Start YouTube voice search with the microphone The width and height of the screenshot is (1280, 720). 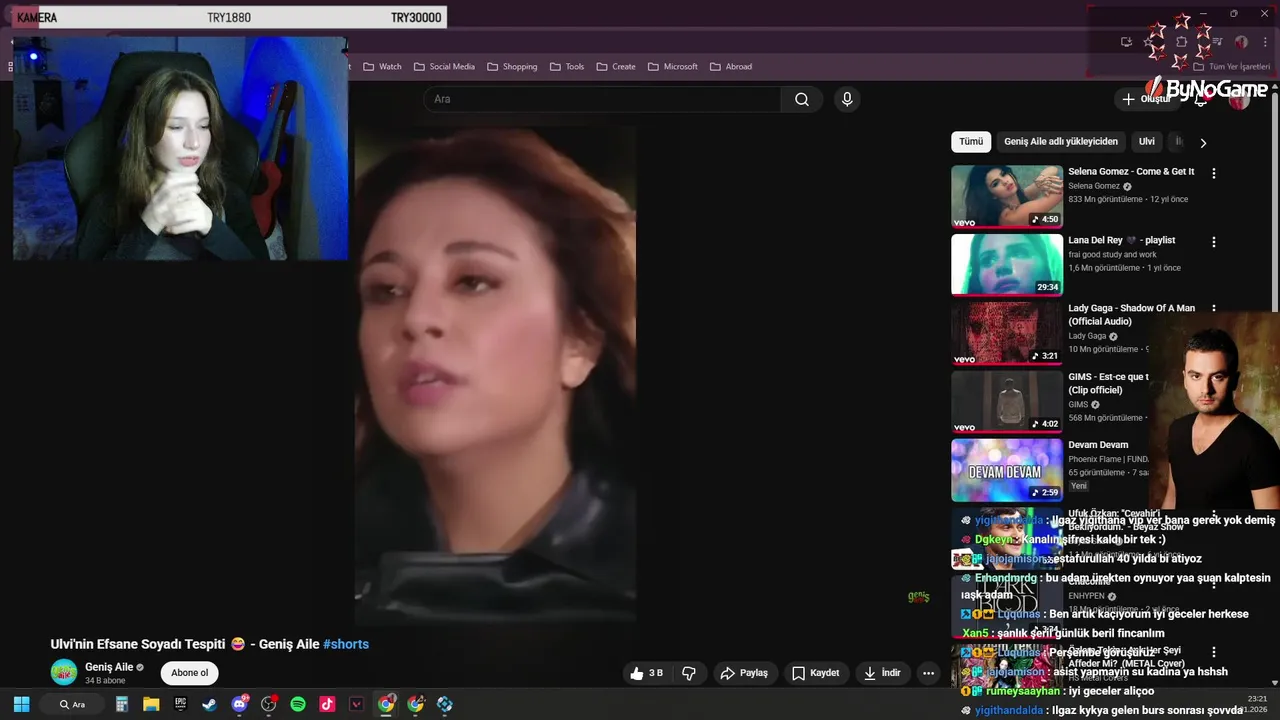847,99
